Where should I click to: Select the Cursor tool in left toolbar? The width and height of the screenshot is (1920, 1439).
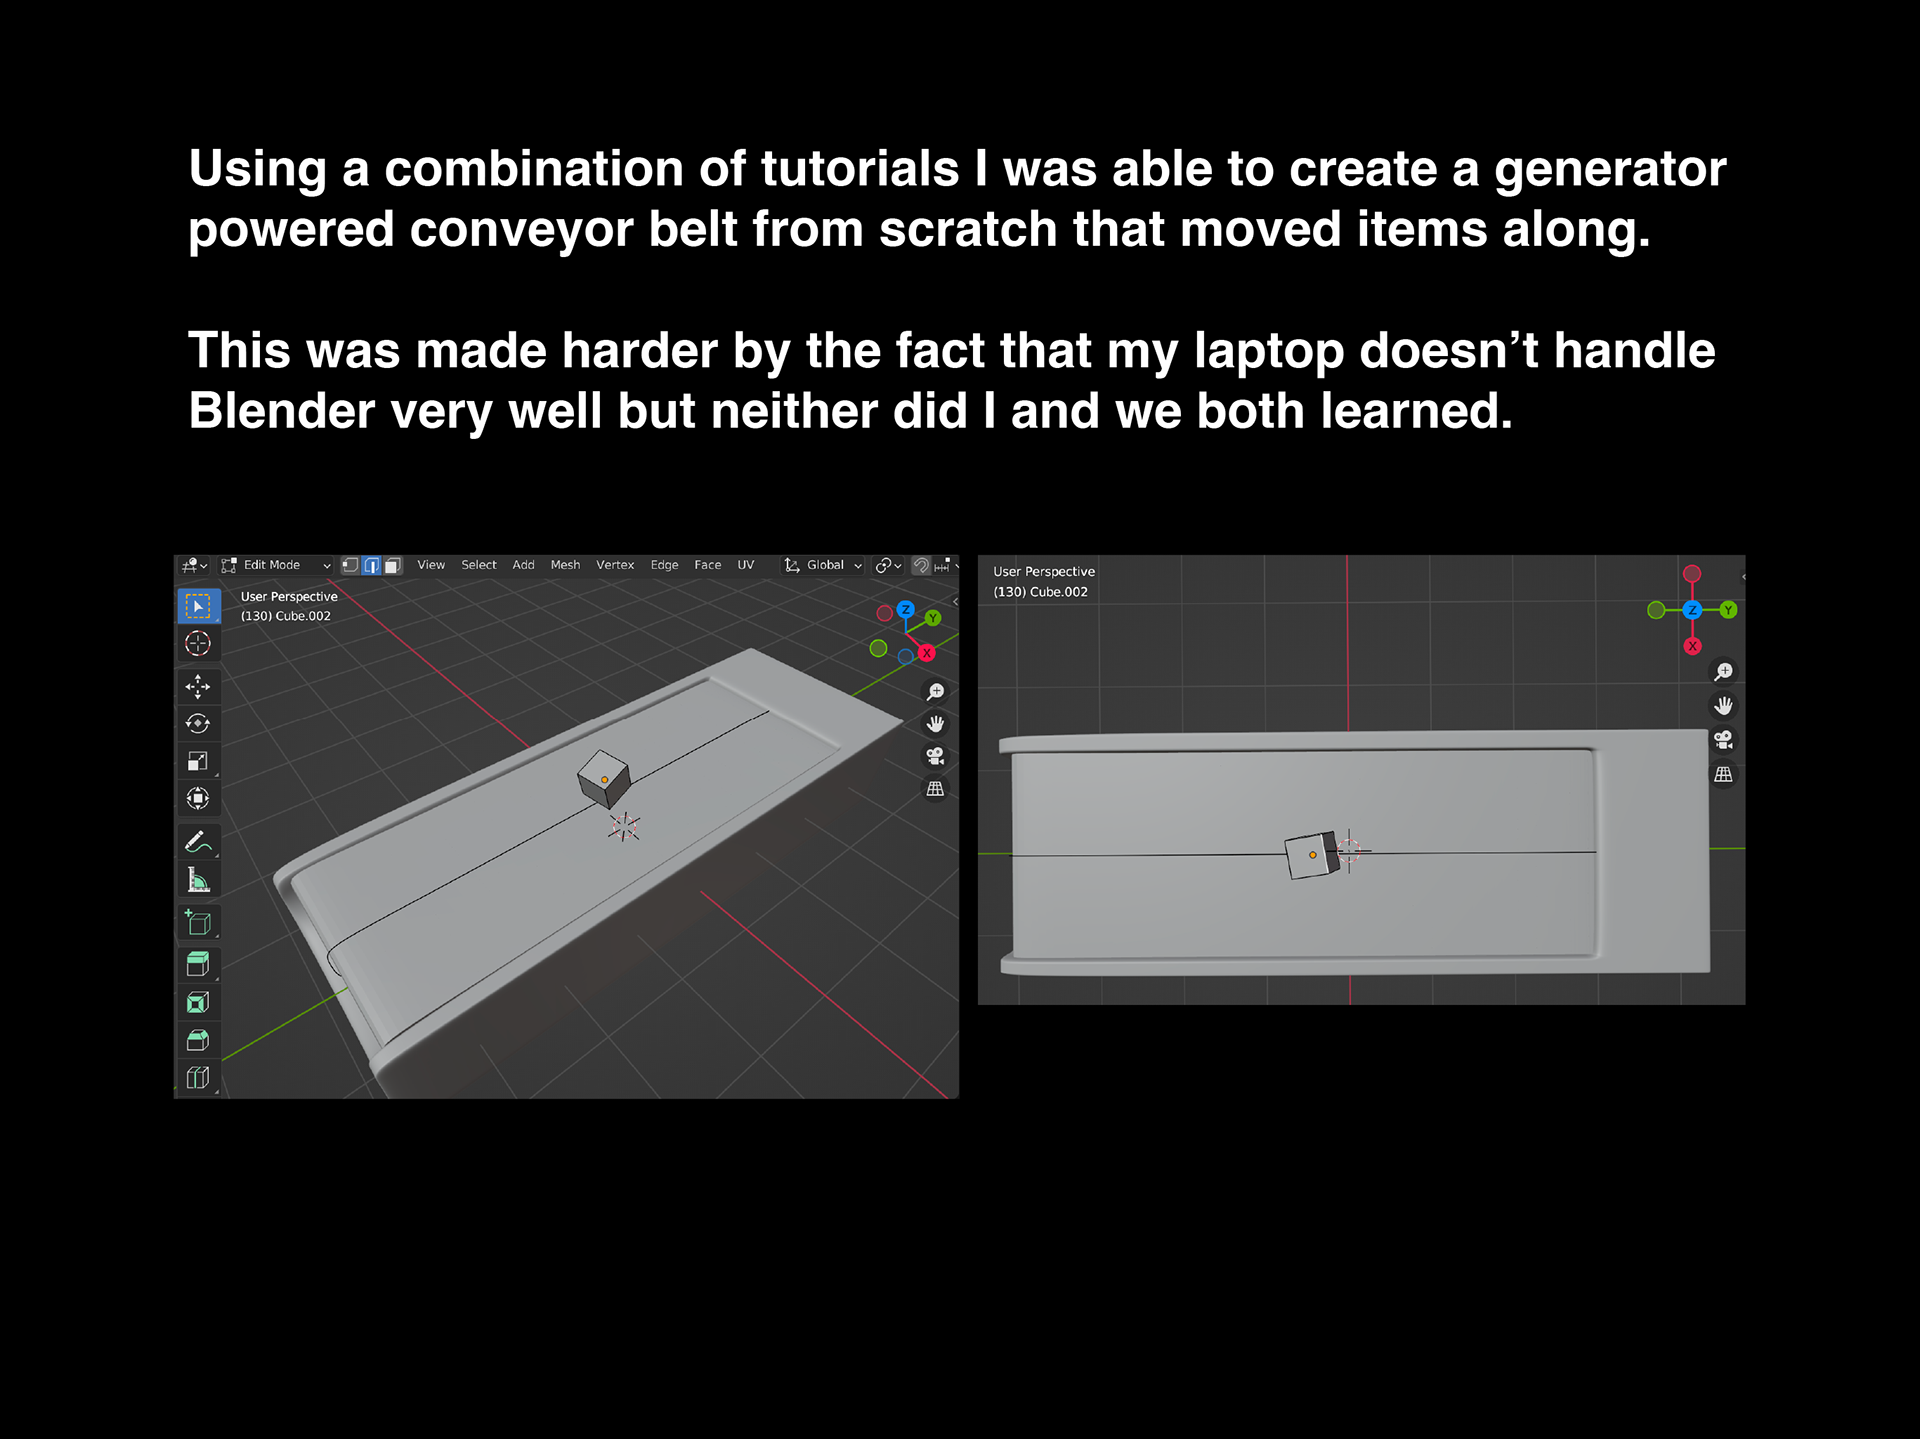[x=198, y=644]
